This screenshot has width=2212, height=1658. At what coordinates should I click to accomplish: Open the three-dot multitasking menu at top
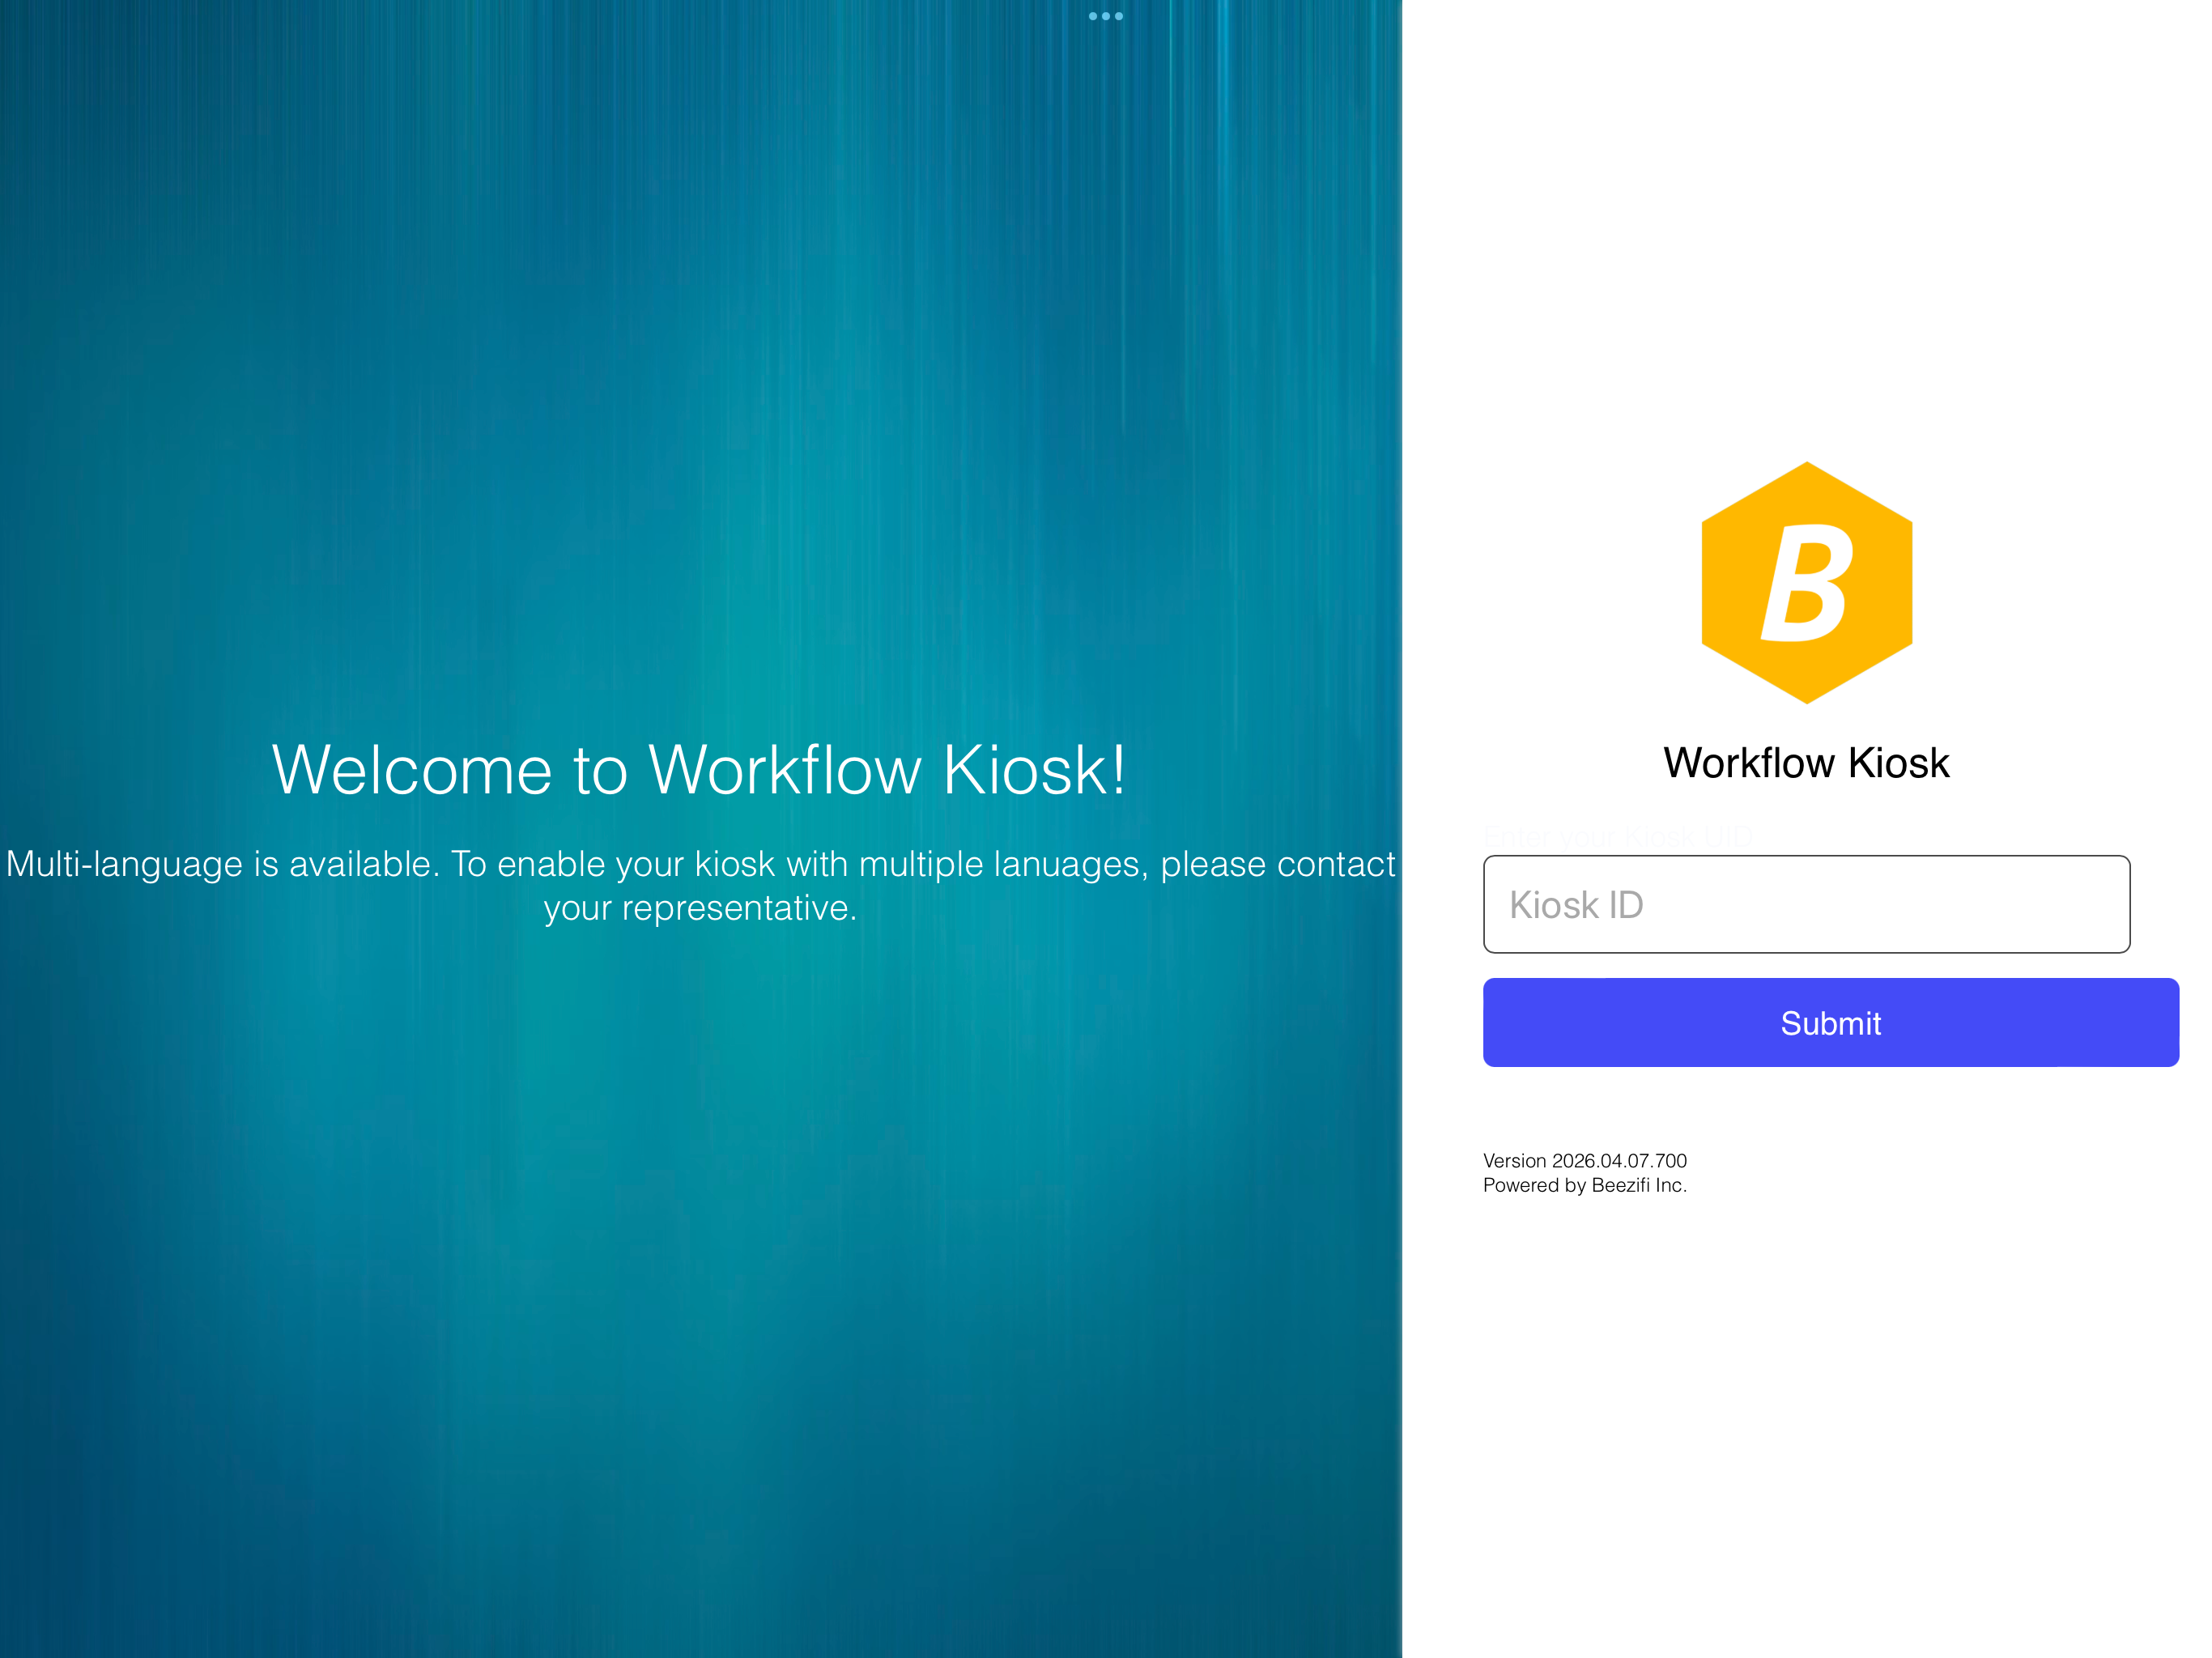[1105, 16]
